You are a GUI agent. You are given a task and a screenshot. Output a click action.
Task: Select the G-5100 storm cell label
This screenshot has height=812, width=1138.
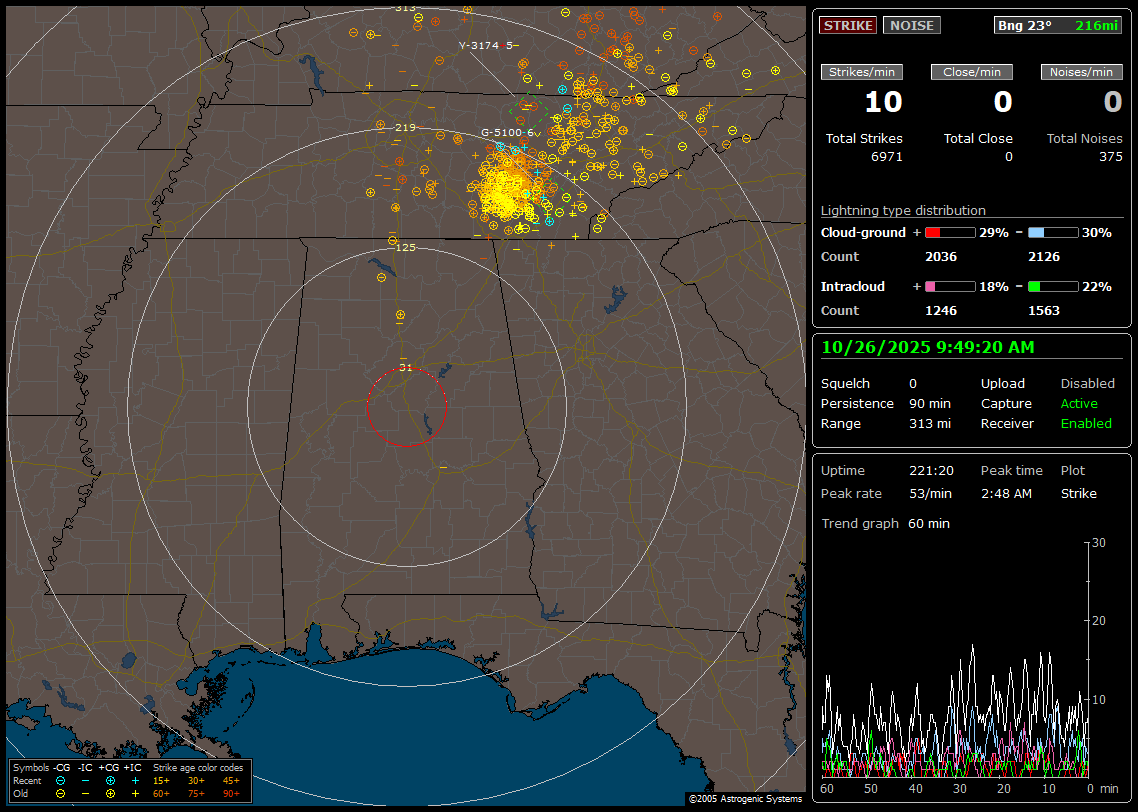click(x=507, y=133)
